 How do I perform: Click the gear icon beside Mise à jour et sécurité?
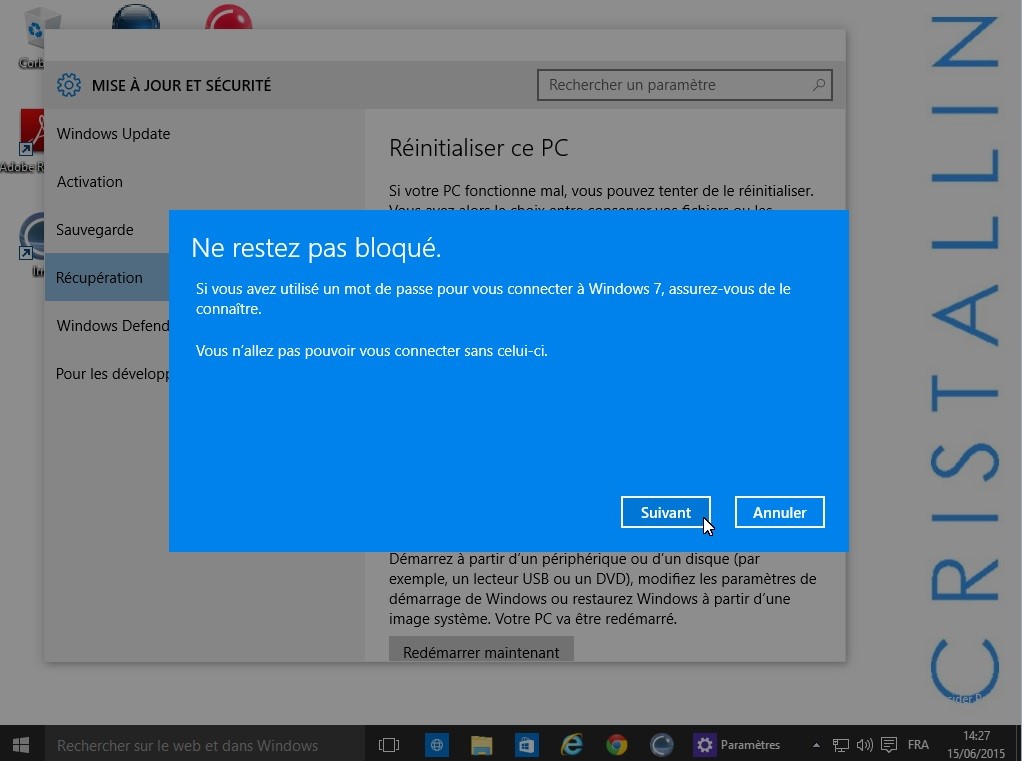click(68, 85)
